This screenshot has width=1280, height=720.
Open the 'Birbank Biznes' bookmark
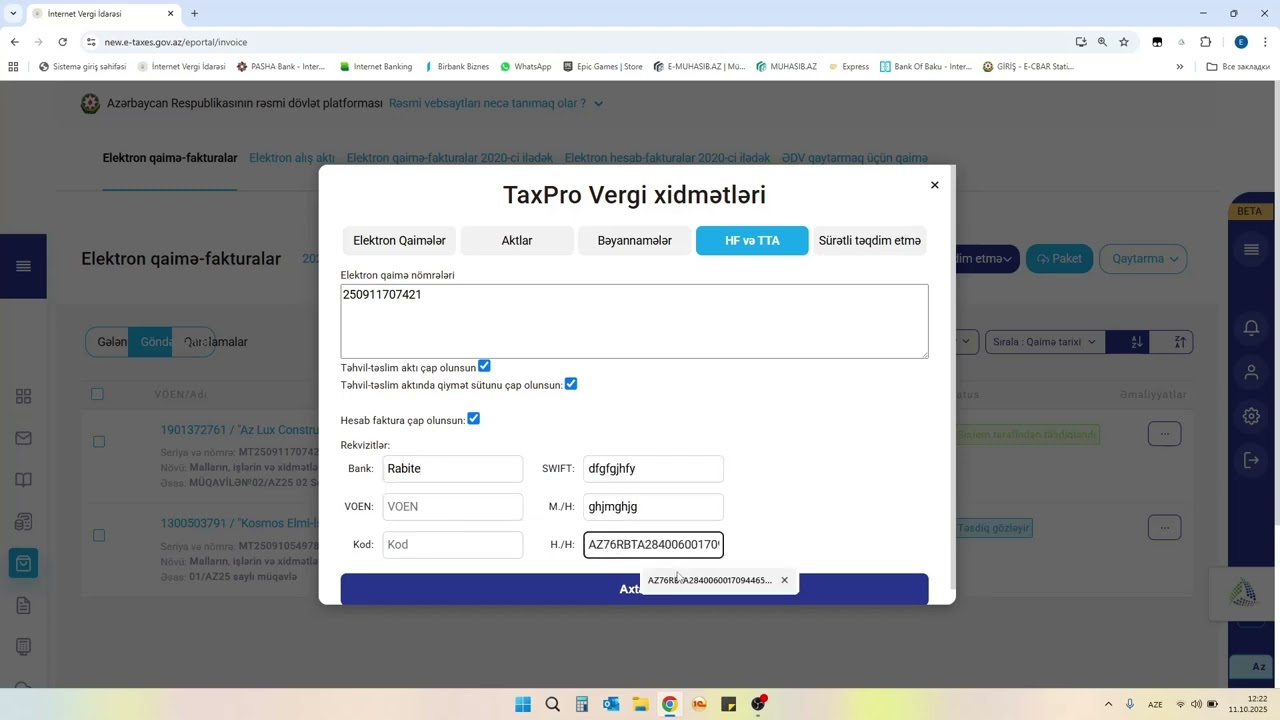coord(456,67)
